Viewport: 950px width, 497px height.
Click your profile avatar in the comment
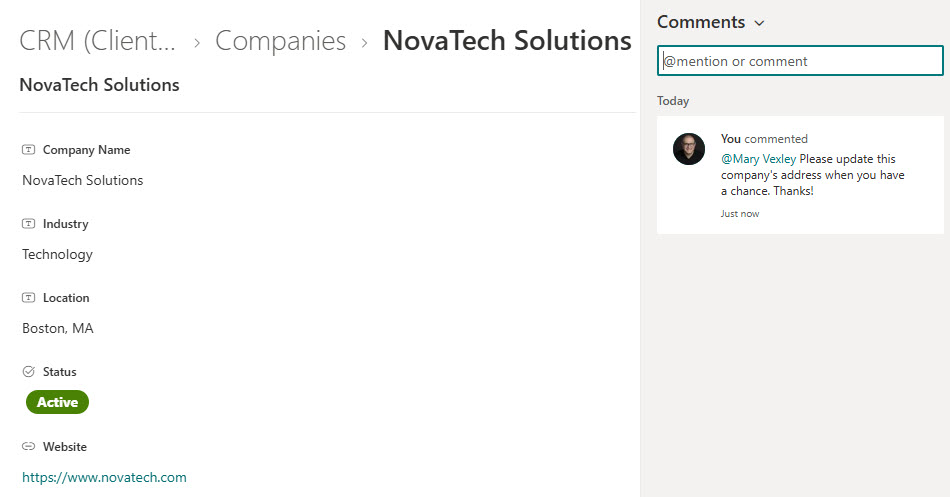689,149
